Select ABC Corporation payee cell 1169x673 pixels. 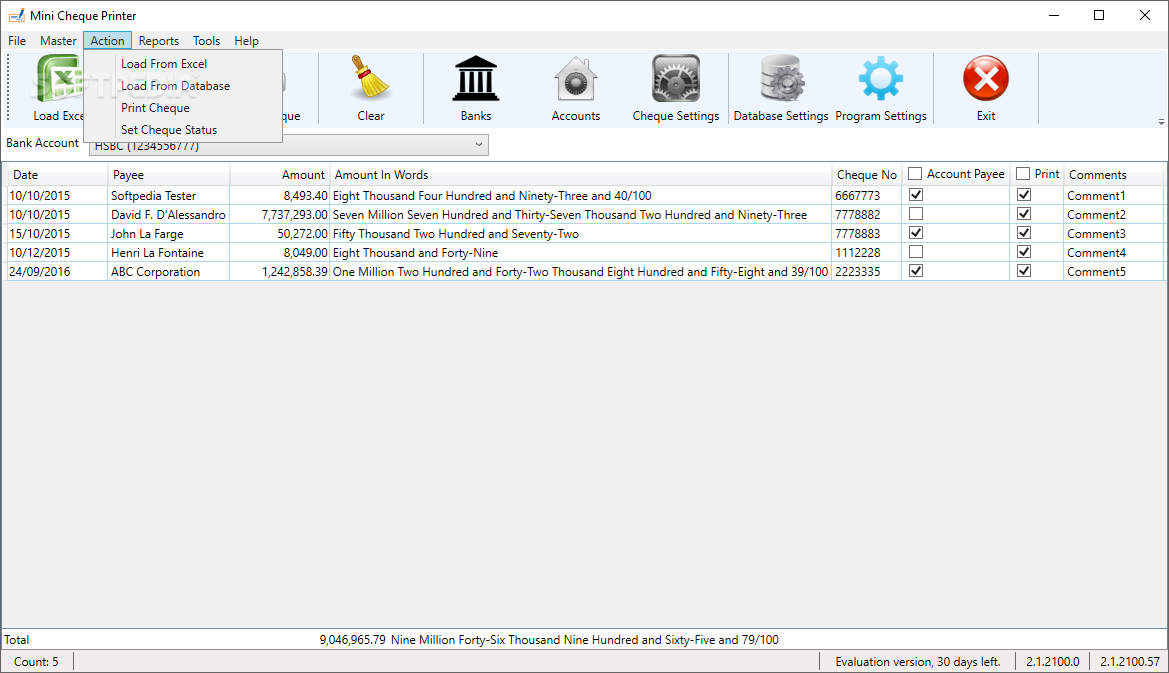(168, 271)
